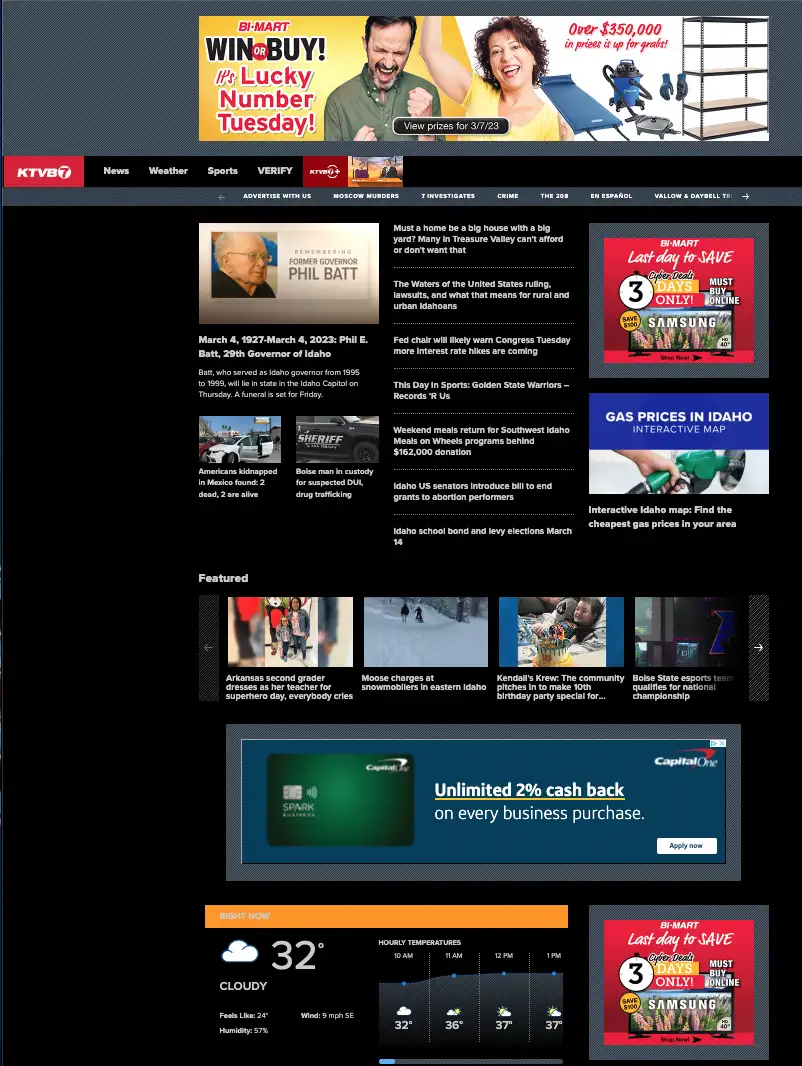Screen dimensions: 802x1066
Task: Click the hourly temperatures scrollbar handle
Action: tap(387, 1061)
